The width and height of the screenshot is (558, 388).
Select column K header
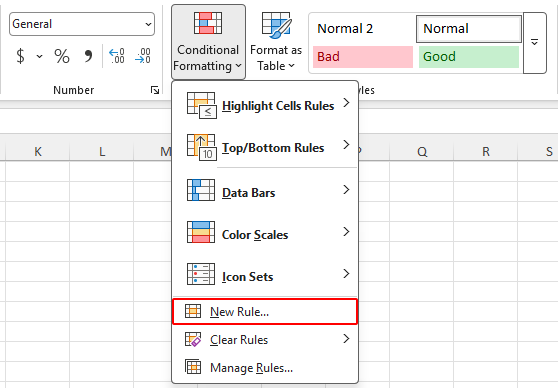(38, 152)
